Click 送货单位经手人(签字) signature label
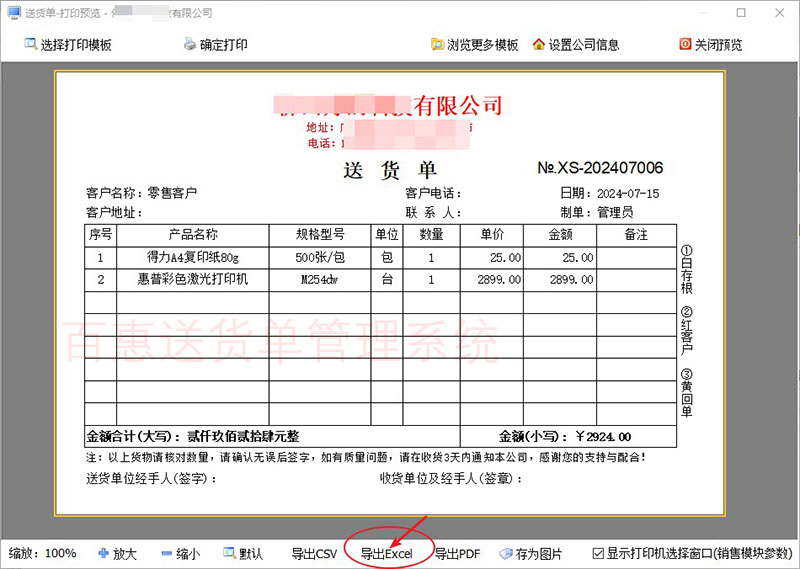This screenshot has height=569, width=800. point(152,479)
